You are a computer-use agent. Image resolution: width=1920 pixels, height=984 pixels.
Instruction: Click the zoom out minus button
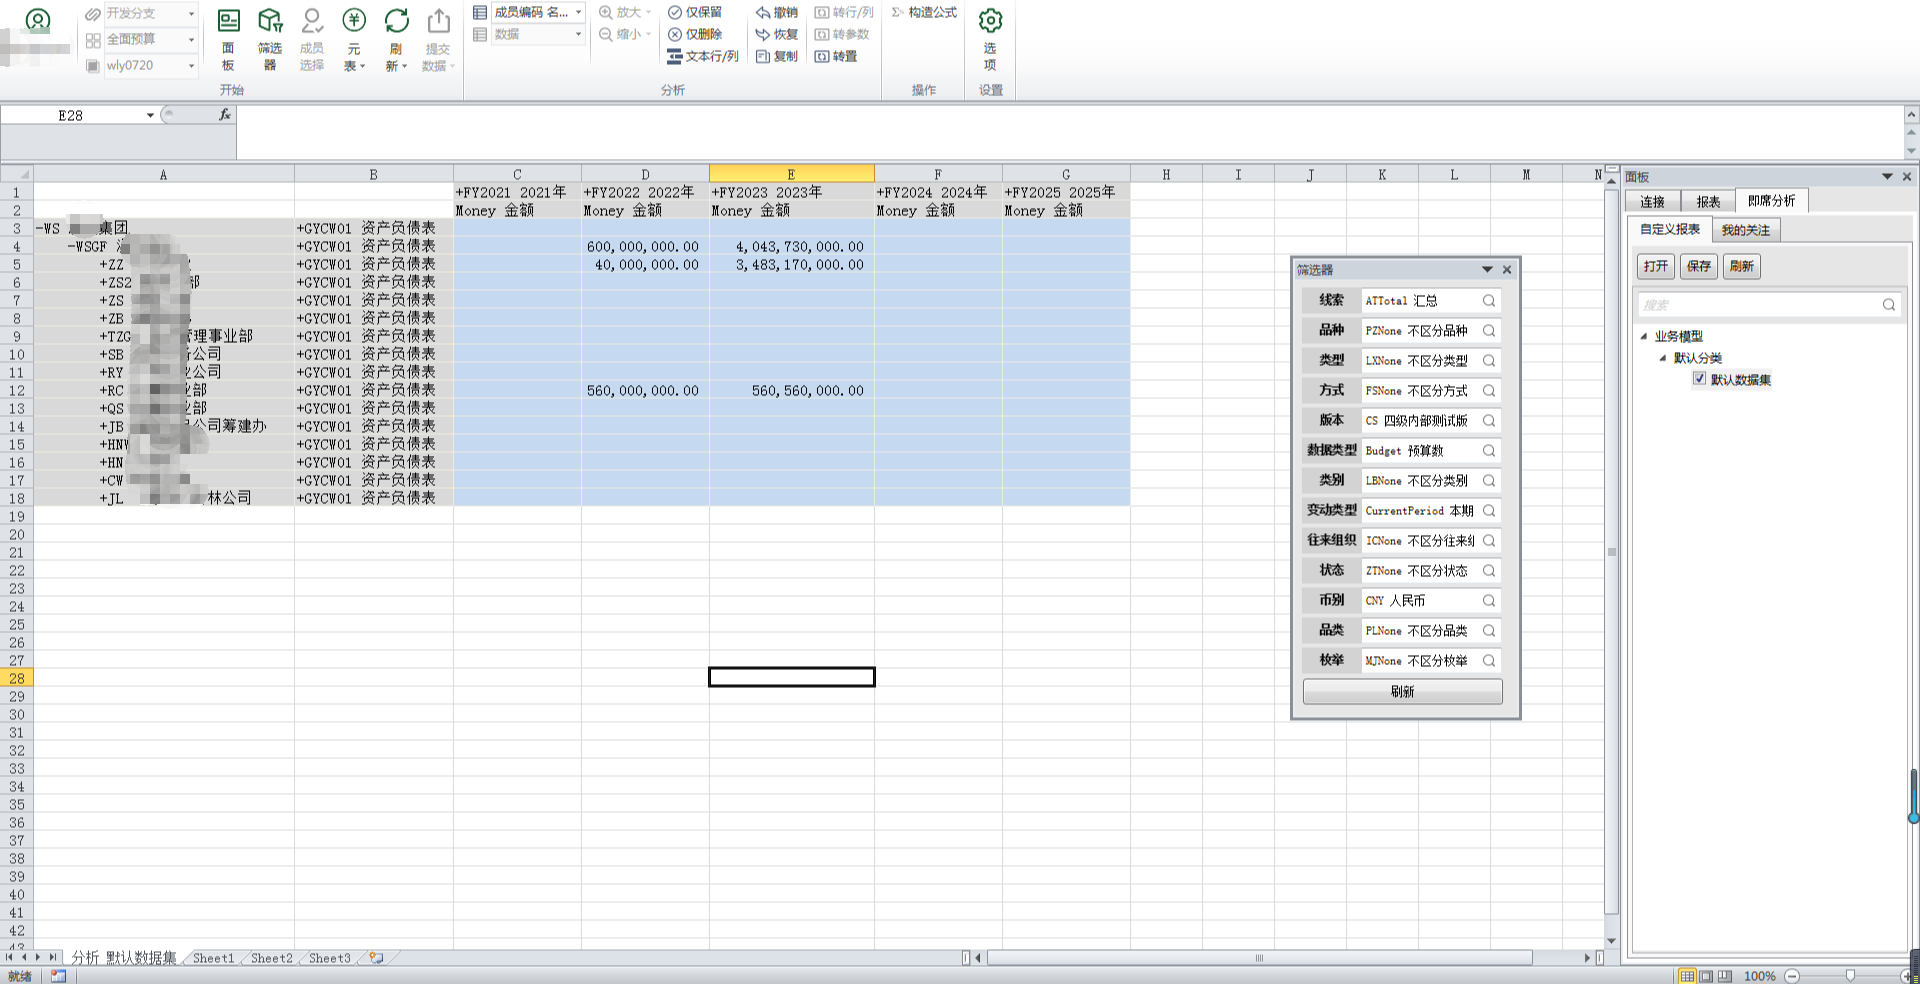[1792, 975]
